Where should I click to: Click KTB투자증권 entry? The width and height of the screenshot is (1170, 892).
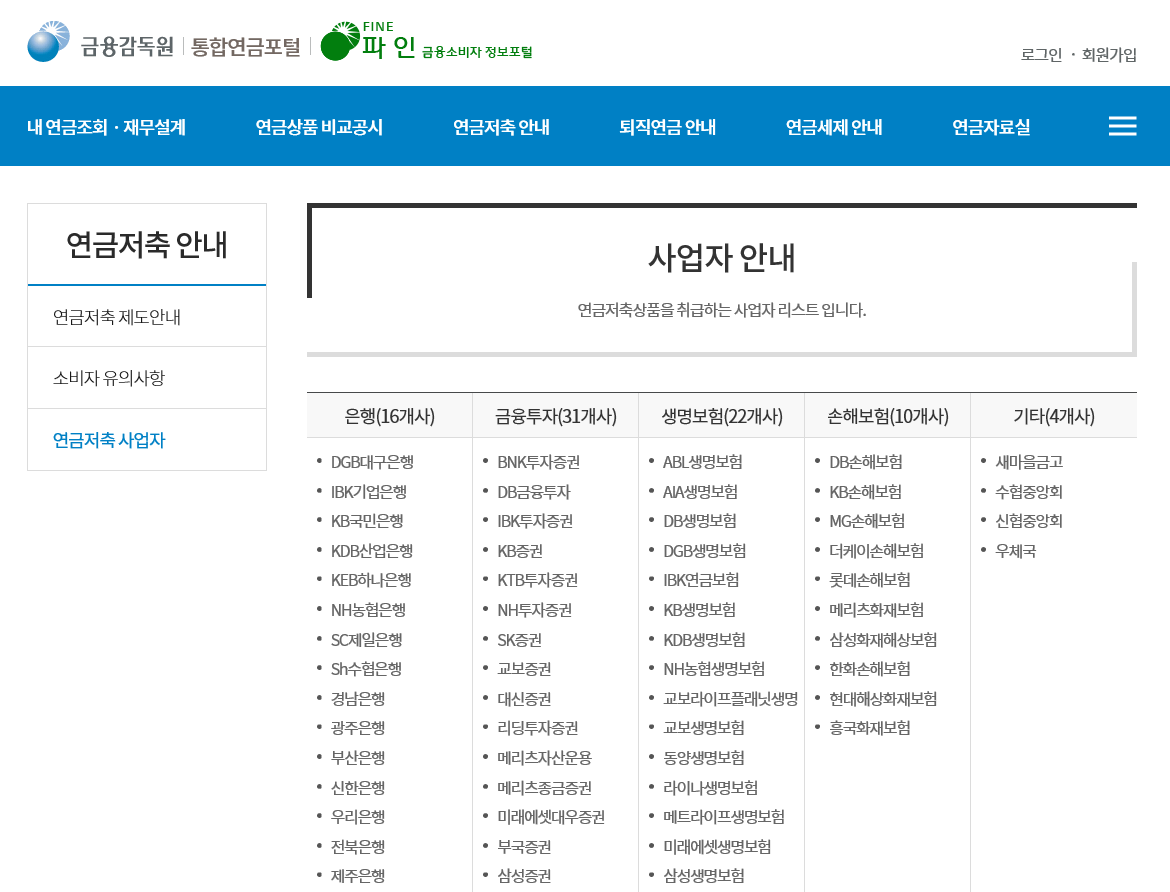pyautogui.click(x=538, y=580)
